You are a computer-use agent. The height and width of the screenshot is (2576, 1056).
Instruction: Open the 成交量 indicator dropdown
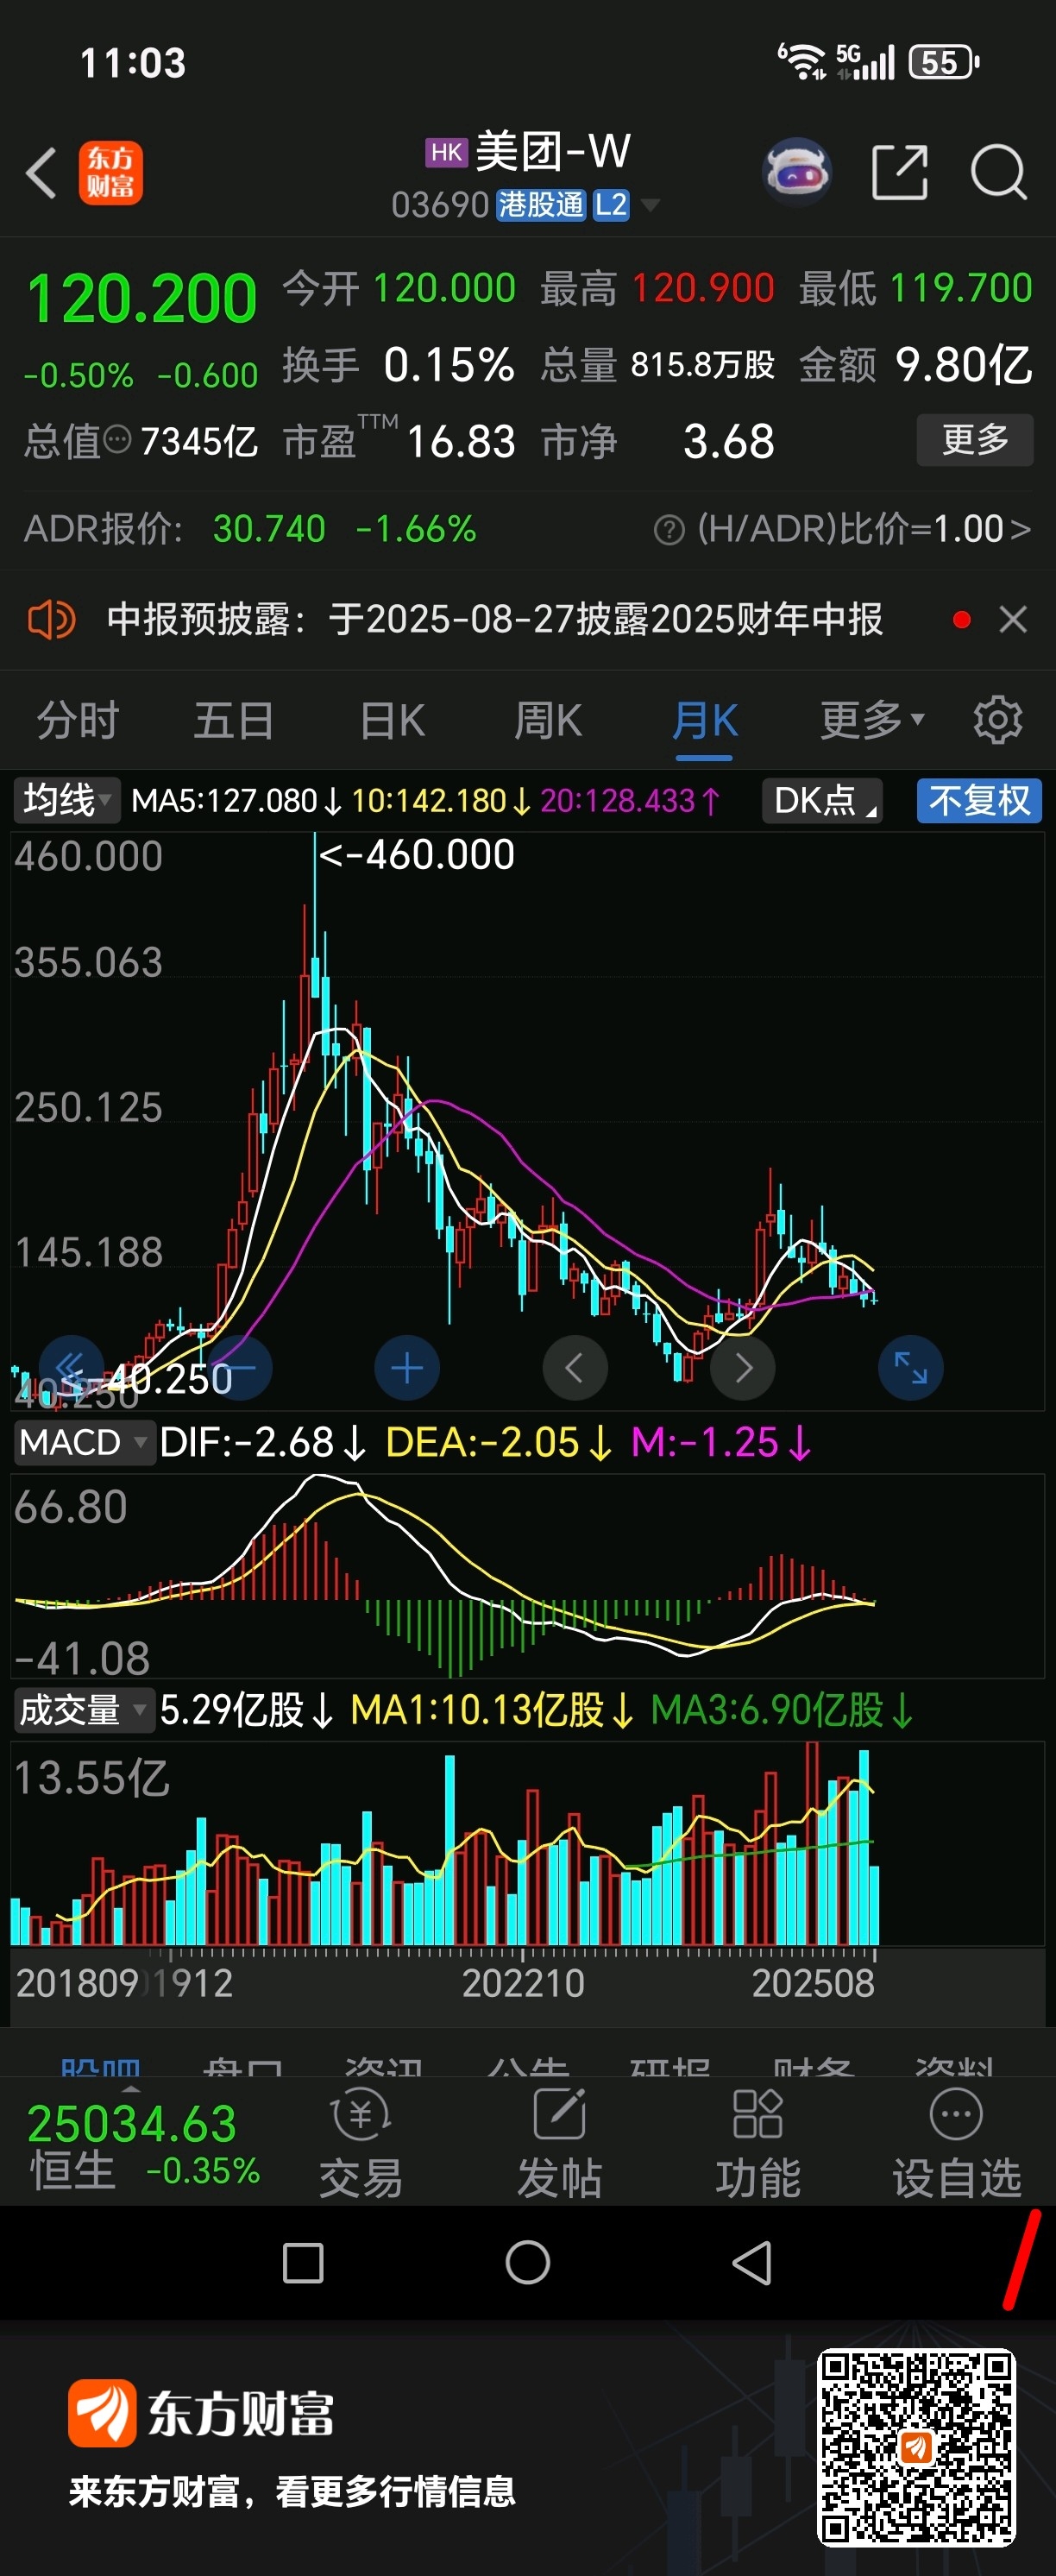click(x=84, y=1710)
